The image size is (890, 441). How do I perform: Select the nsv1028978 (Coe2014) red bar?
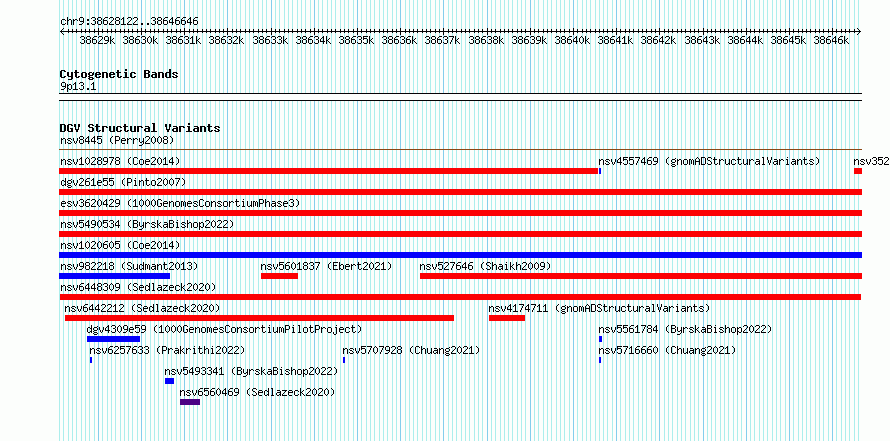[x=329, y=171]
